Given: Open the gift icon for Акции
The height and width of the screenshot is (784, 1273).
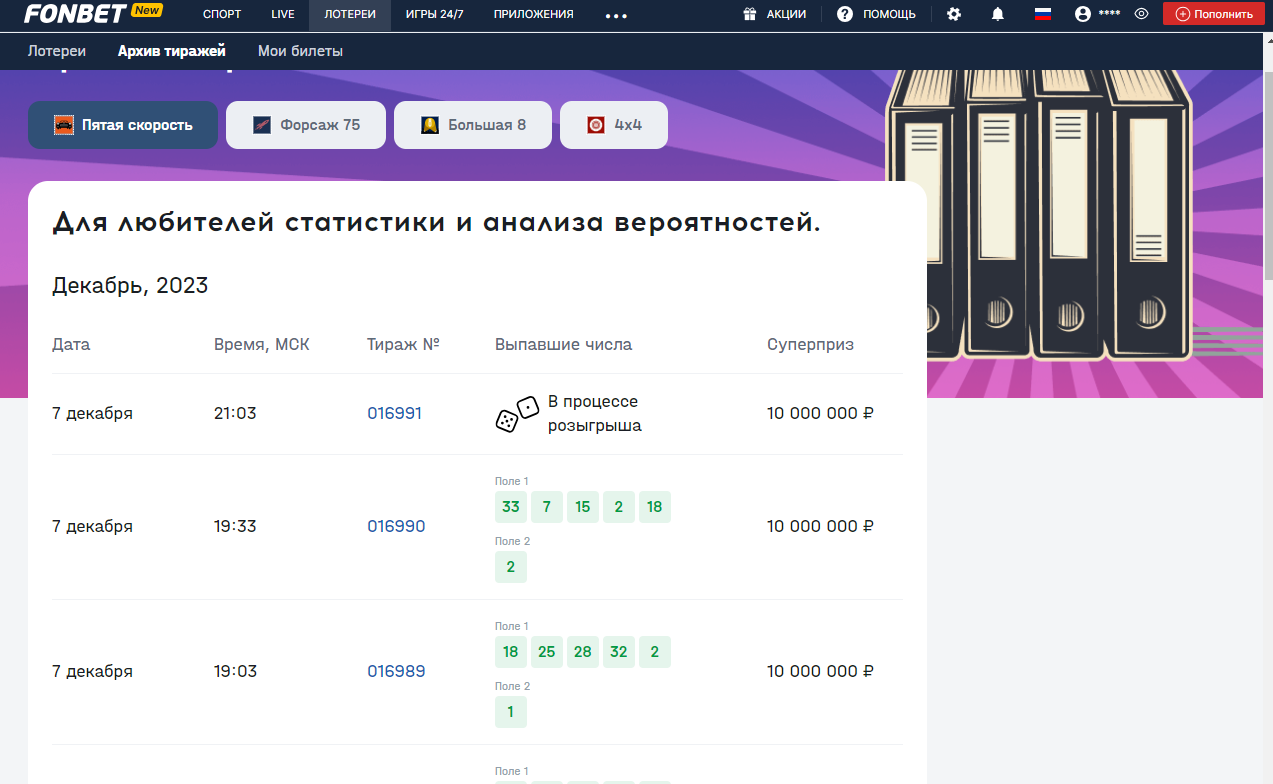Looking at the screenshot, I should pos(750,14).
